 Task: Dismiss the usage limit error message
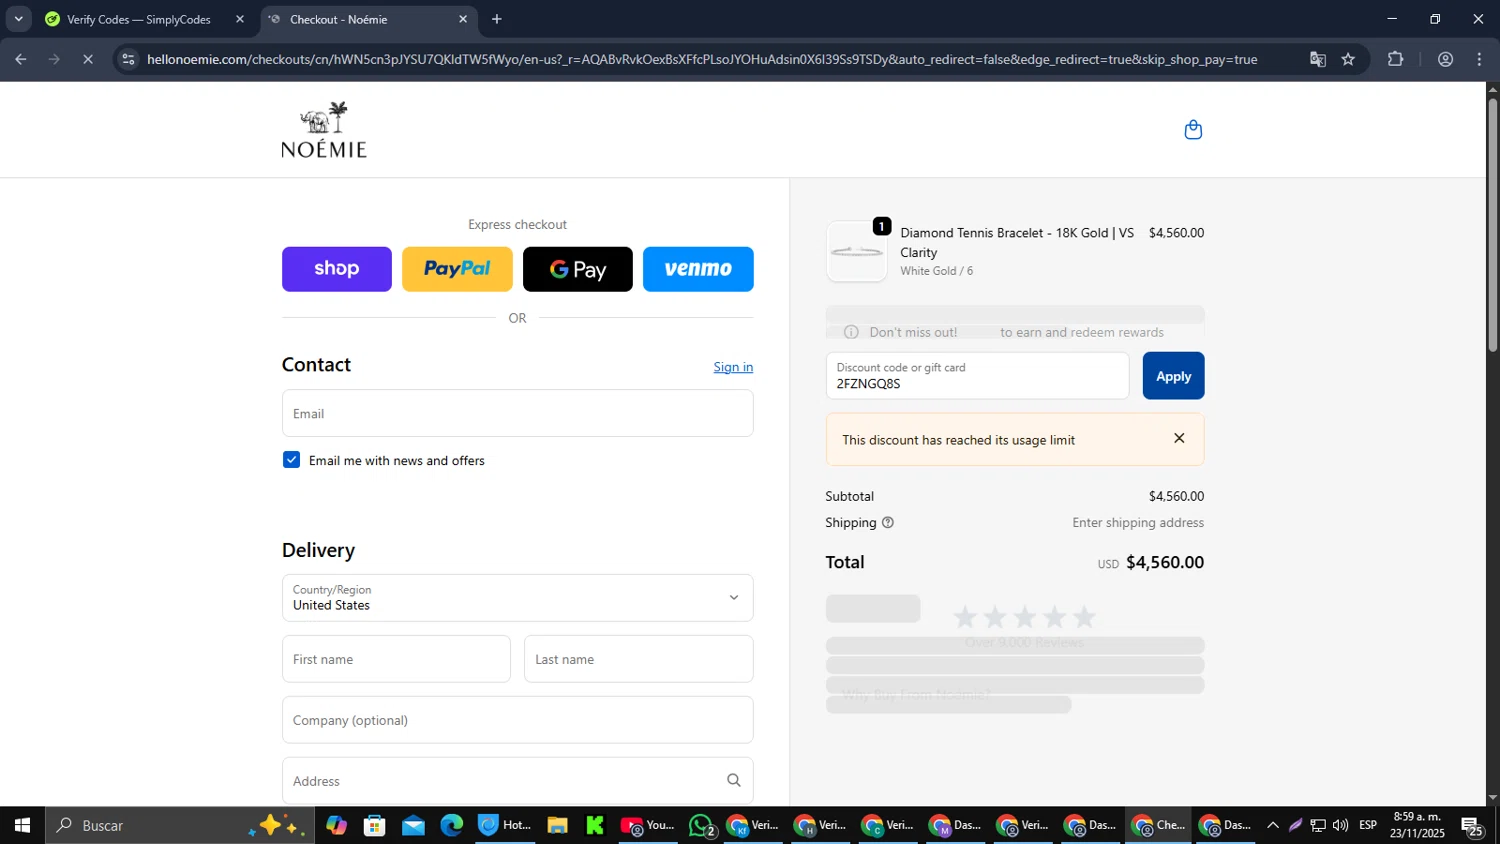1179,439
